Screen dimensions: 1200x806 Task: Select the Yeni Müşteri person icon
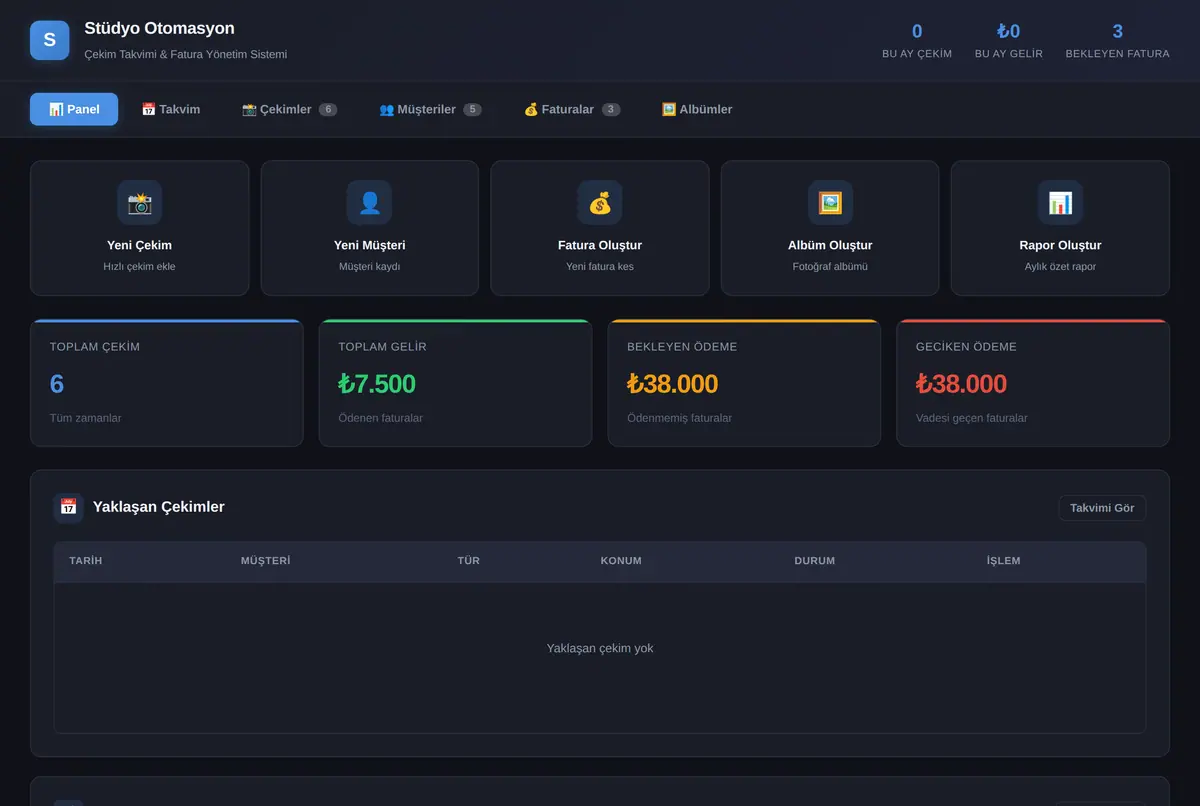coord(369,203)
